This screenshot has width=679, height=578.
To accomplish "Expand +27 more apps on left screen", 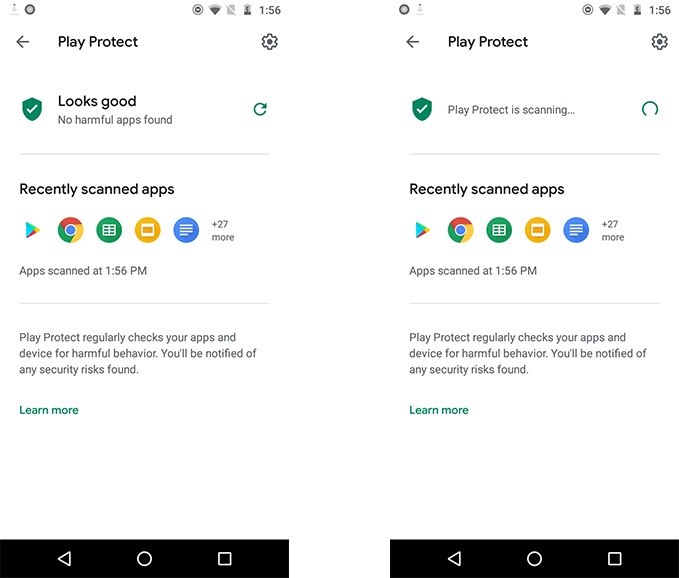I will point(223,231).
